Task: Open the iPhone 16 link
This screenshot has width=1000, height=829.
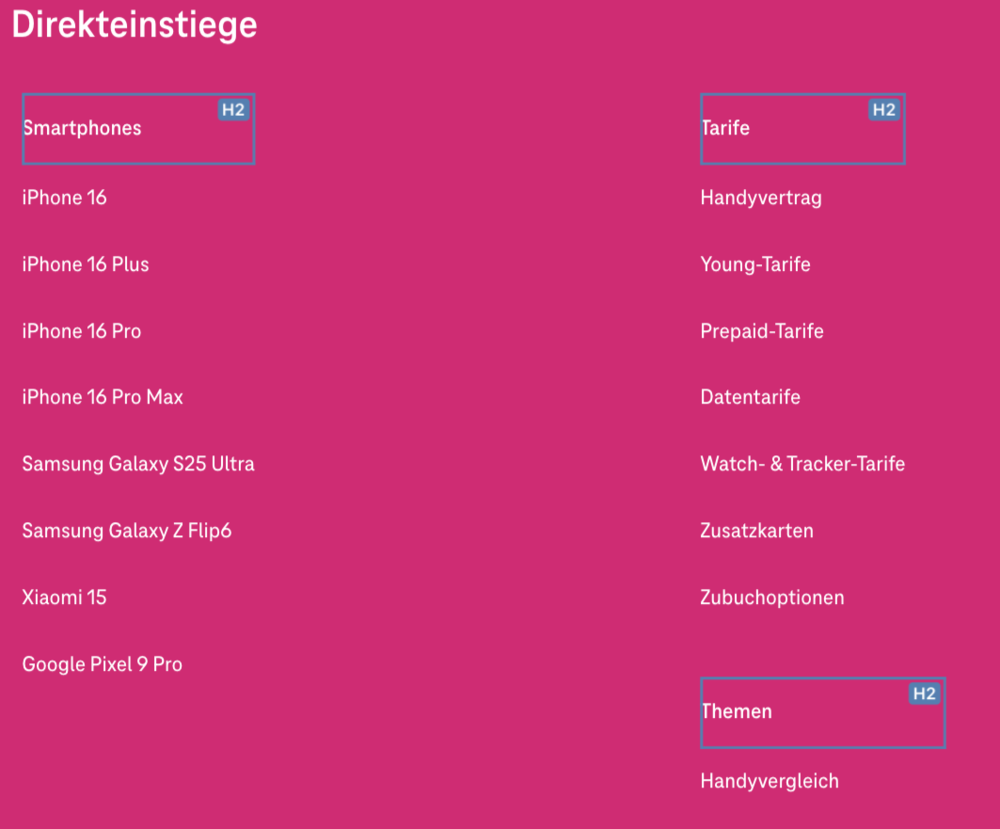Action: click(64, 197)
